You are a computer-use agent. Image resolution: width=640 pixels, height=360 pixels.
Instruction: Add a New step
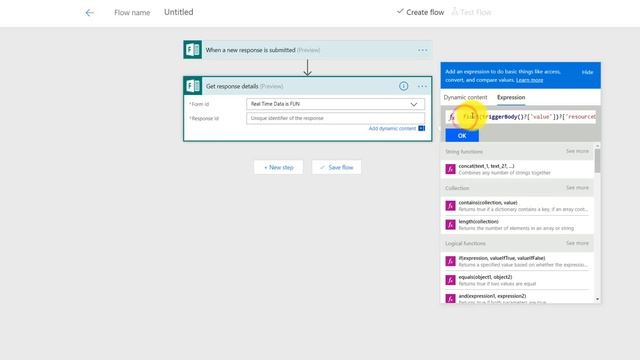279,167
